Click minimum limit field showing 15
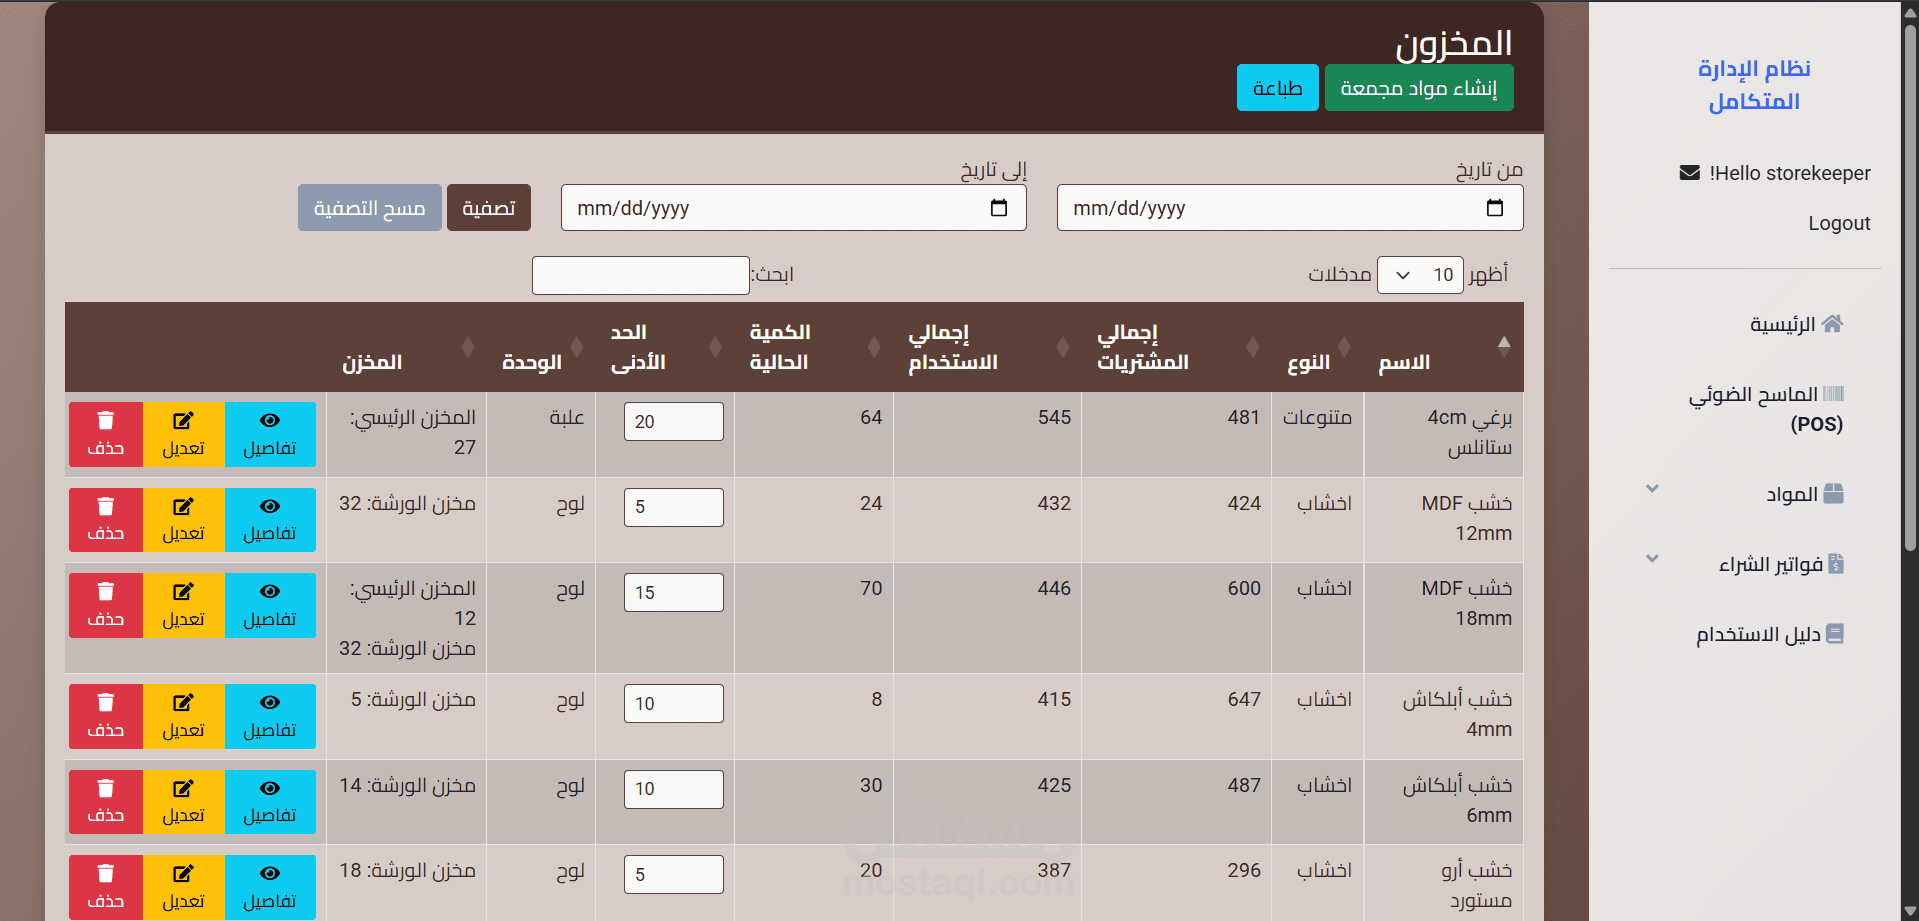This screenshot has width=1919, height=921. click(x=674, y=593)
